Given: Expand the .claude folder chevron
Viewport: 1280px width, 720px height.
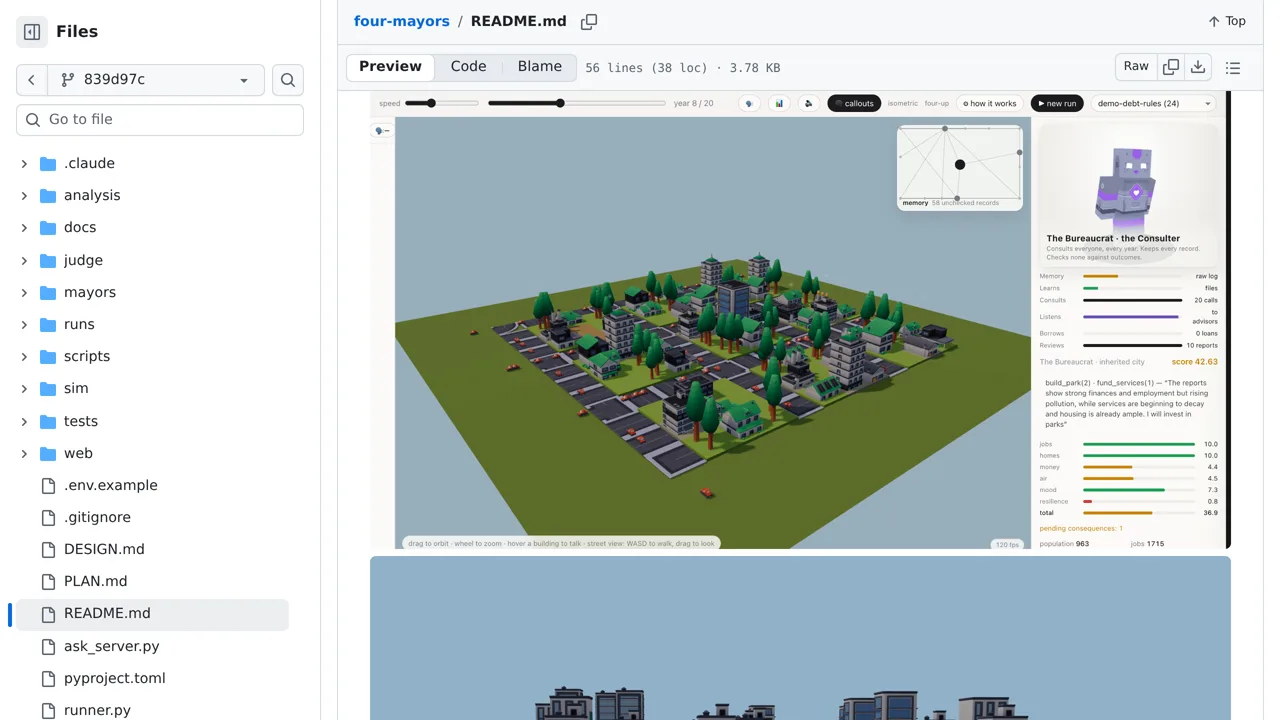Looking at the screenshot, I should click(x=24, y=163).
